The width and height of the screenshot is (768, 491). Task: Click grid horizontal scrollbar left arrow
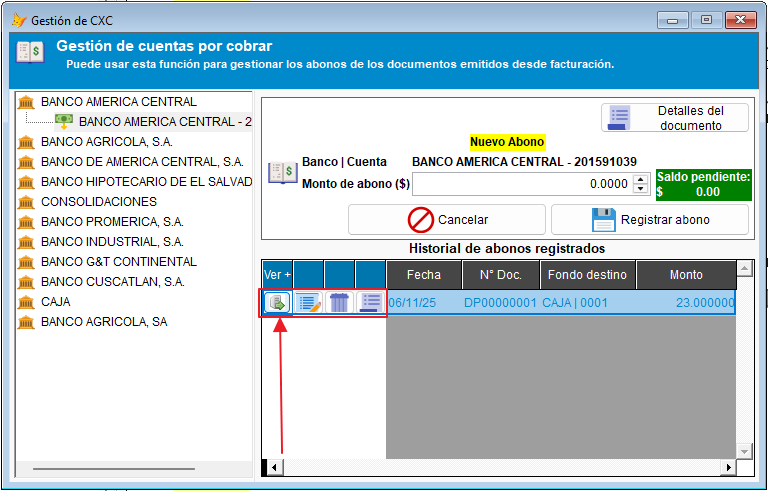274,467
